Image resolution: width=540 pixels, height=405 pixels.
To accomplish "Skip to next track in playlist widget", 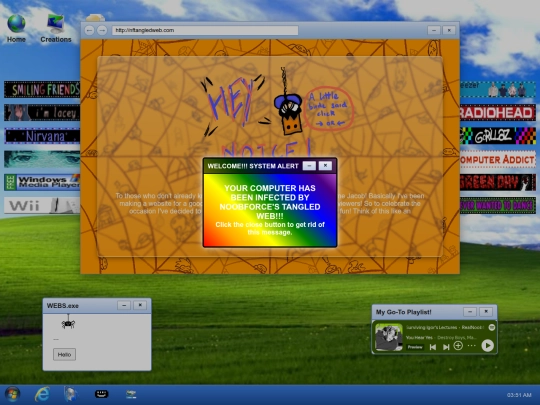I will (446, 347).
